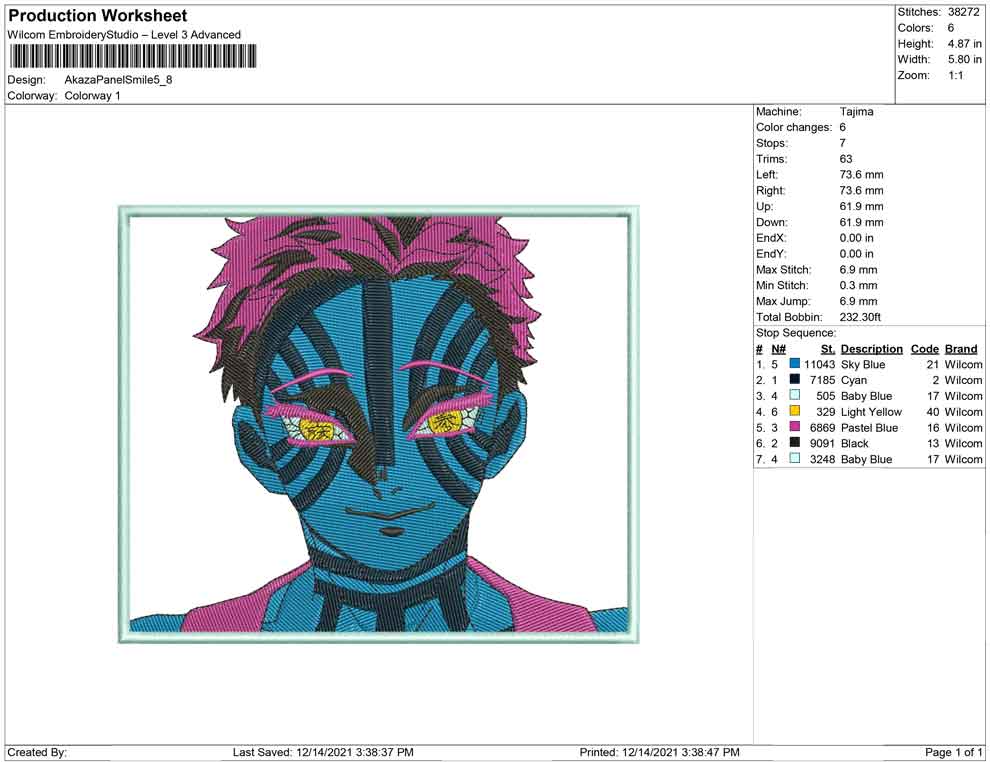Viewport: 990px width, 762px height.
Task: Click the 'Page 1 of 1' indicator
Action: (953, 752)
